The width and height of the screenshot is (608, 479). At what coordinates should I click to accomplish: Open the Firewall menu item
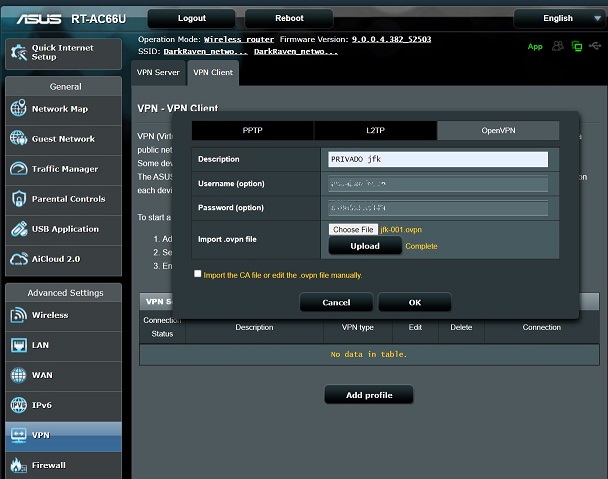[64, 465]
